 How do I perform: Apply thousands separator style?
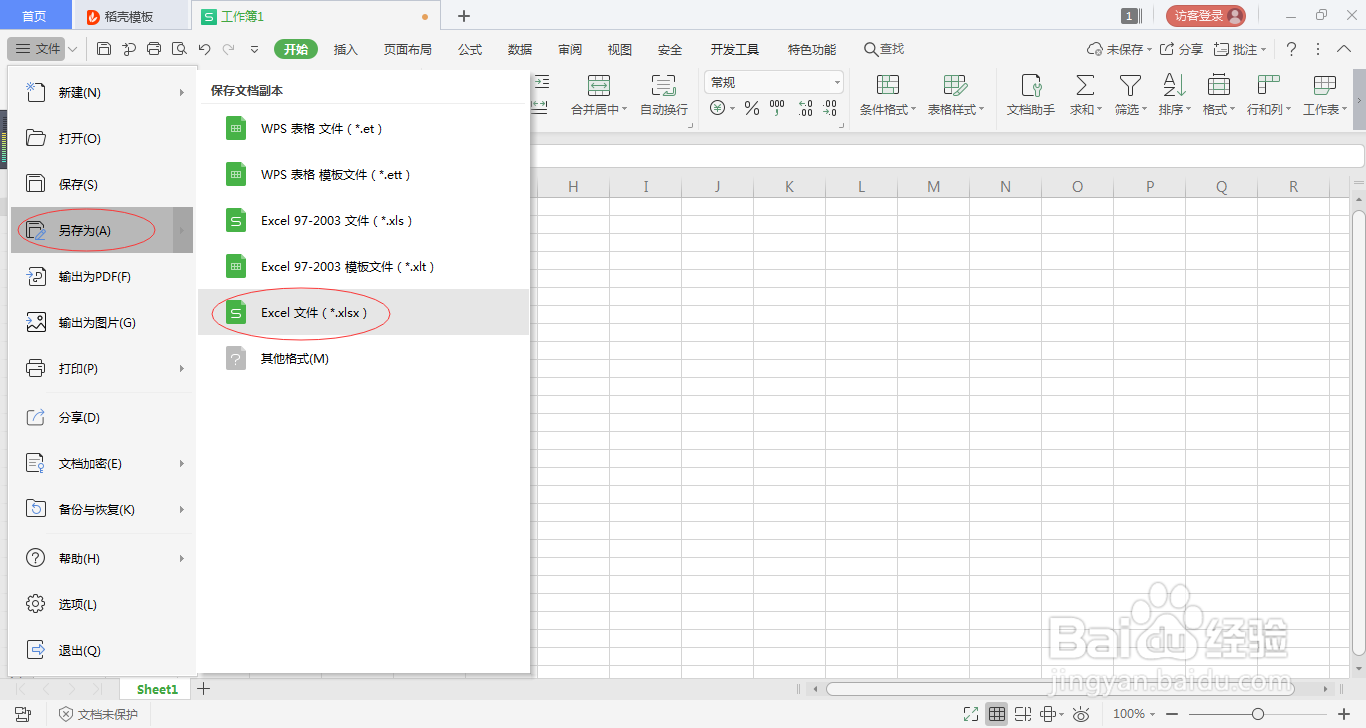[778, 108]
